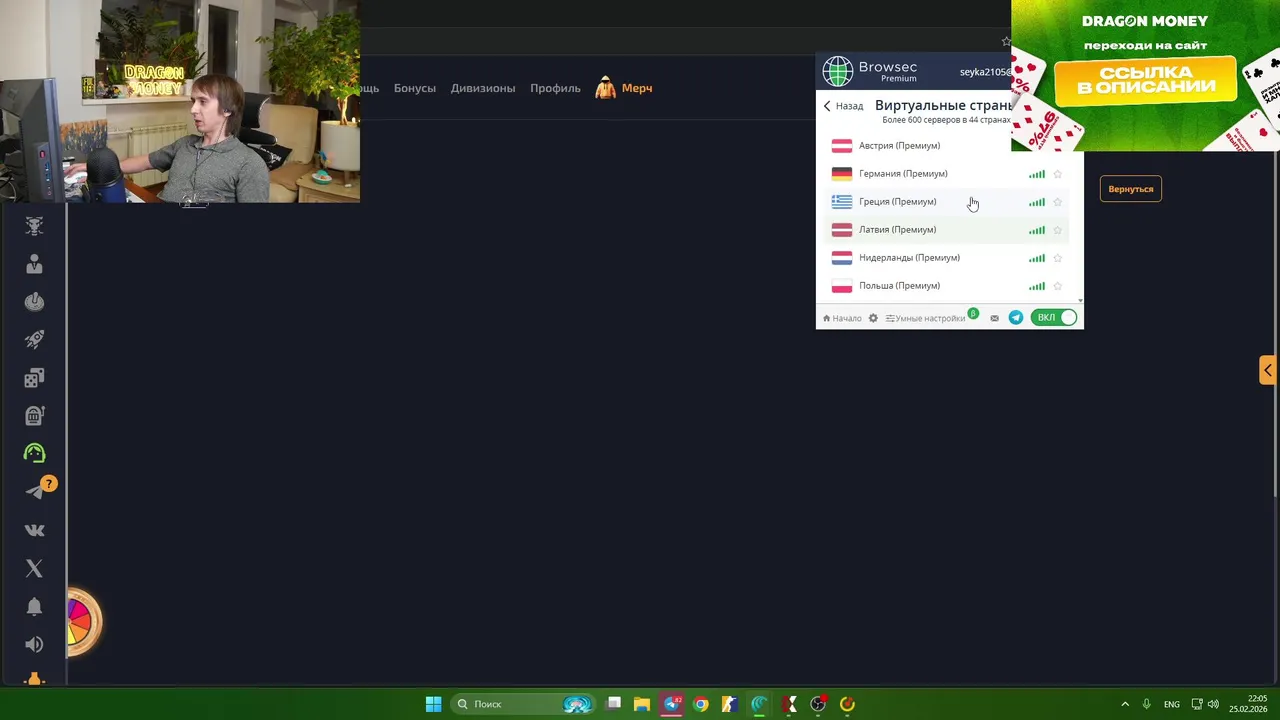
Task: Select Латвия (Премиум) server
Action: [x=948, y=230]
